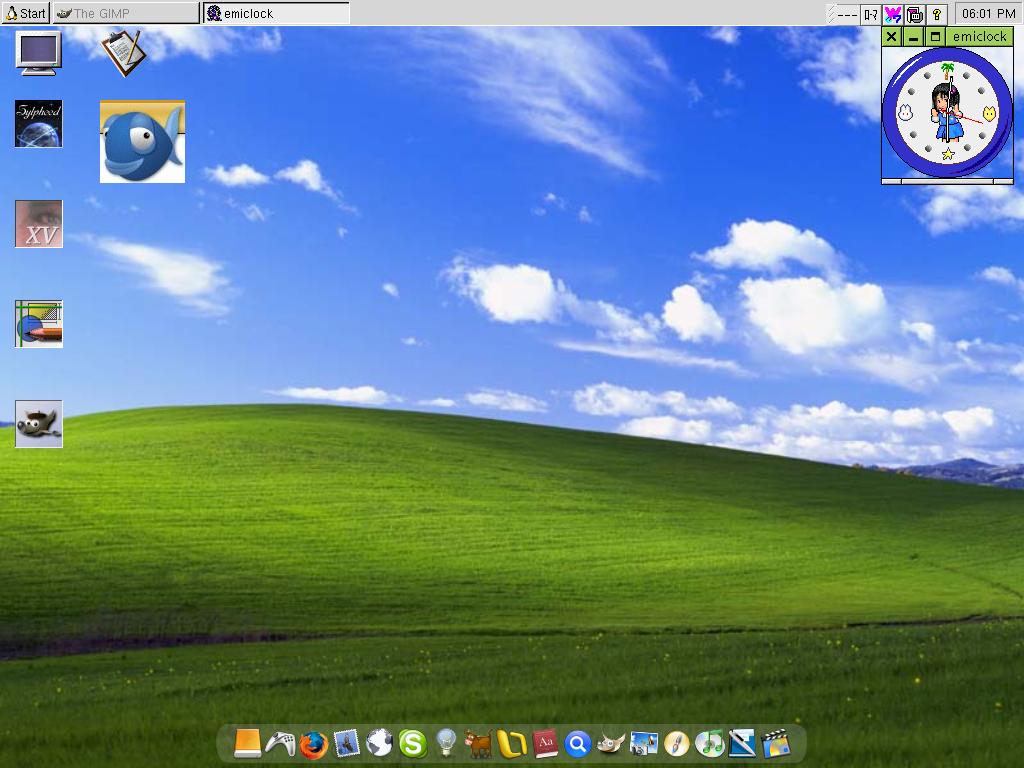The height and width of the screenshot is (768, 1024).
Task: Open the blue fish Bluefish editor icon
Action: click(142, 142)
